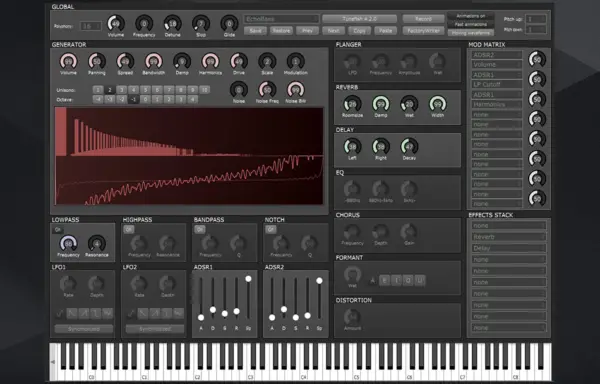This screenshot has height=384, width=600.
Task: Enable the Bandpass filter On button
Action: click(x=200, y=229)
